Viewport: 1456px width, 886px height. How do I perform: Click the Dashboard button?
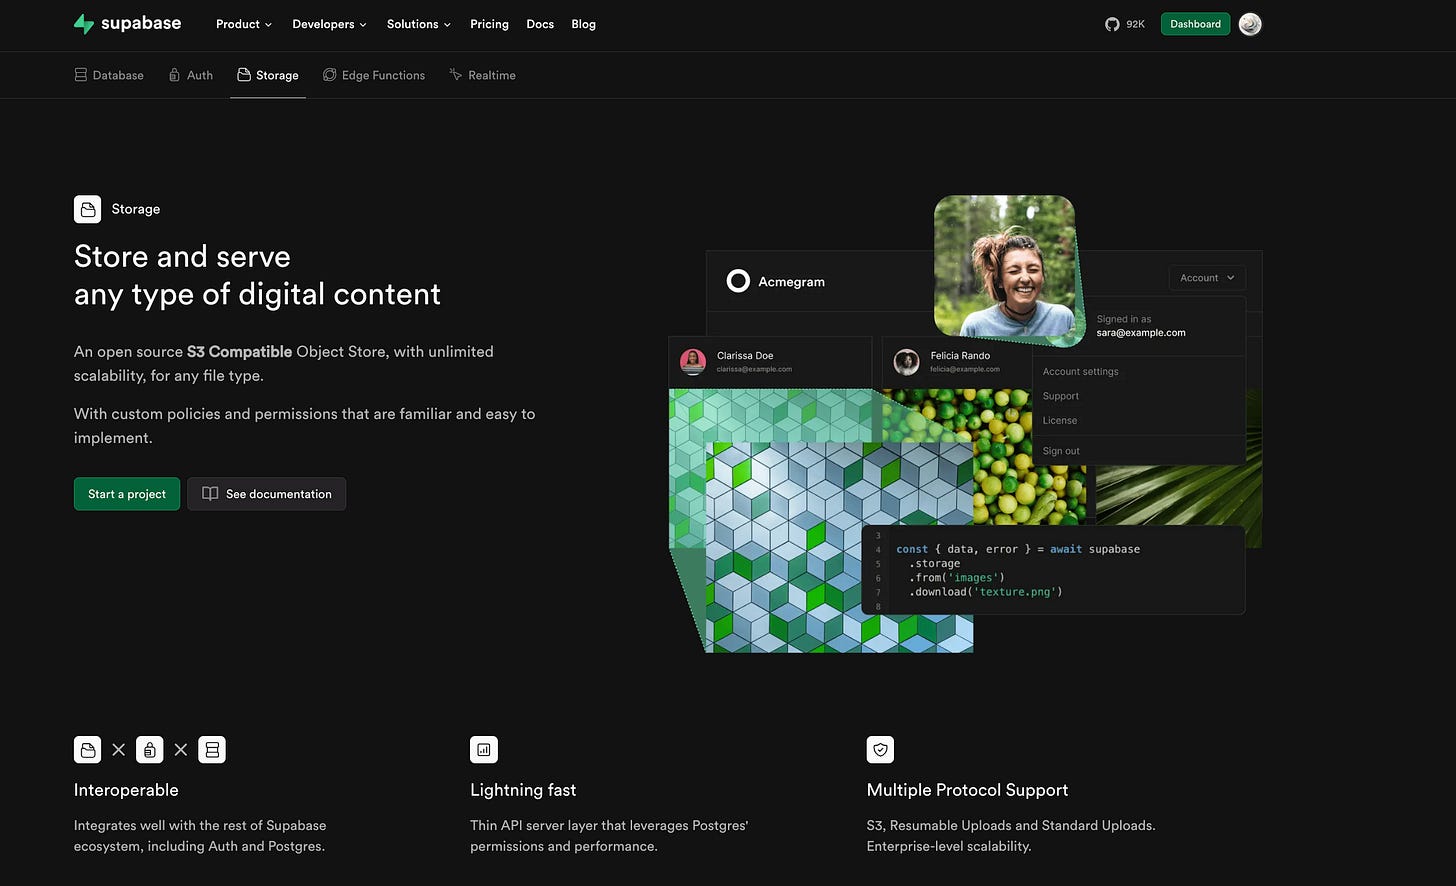click(x=1195, y=24)
